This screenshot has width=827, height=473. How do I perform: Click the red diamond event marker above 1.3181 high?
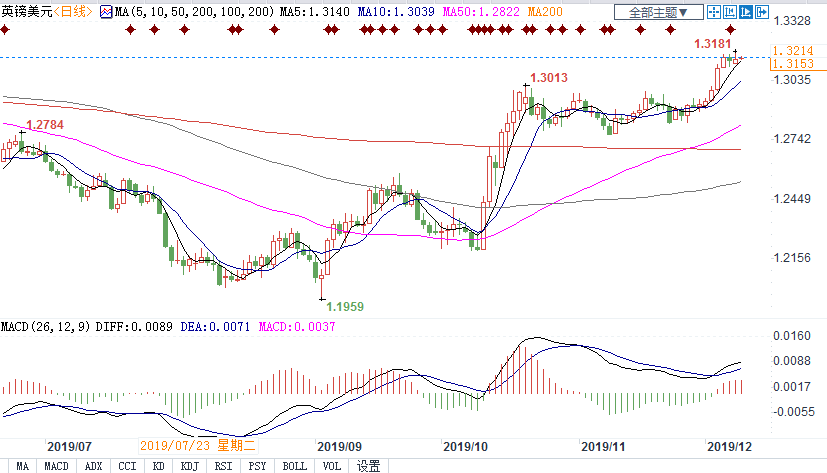(x=730, y=30)
